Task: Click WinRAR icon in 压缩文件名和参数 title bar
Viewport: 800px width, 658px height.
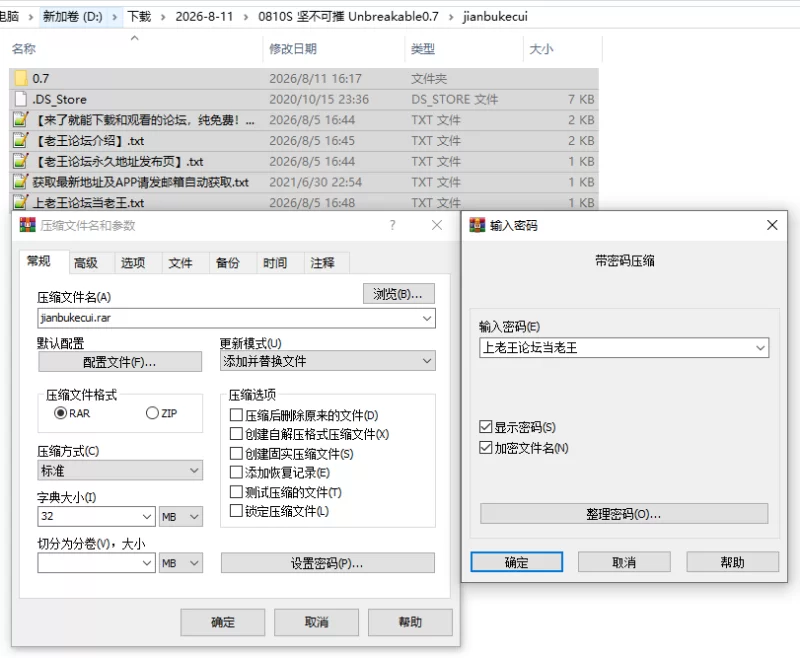Action: pyautogui.click(x=28, y=225)
